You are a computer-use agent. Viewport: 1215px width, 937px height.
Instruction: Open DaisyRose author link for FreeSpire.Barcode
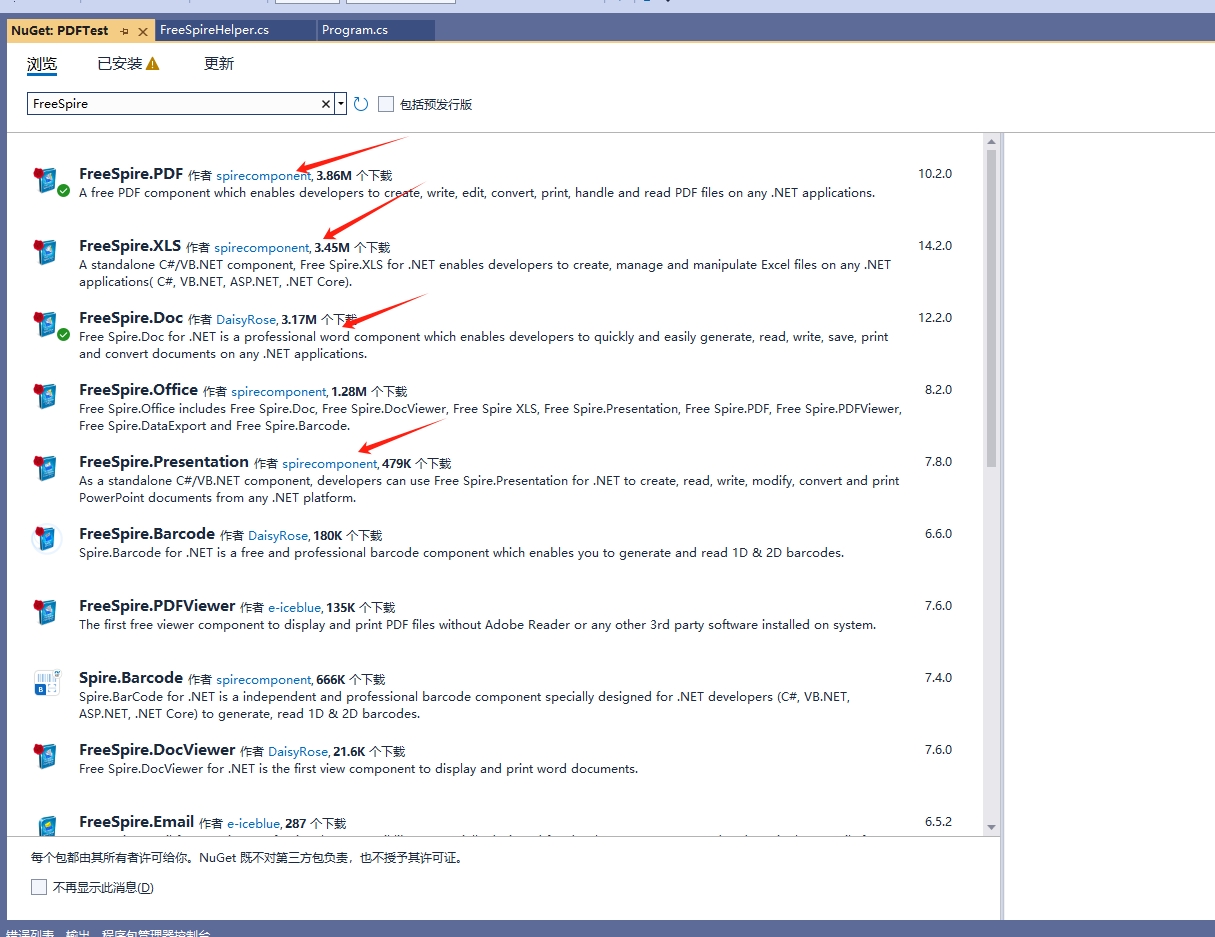point(278,536)
